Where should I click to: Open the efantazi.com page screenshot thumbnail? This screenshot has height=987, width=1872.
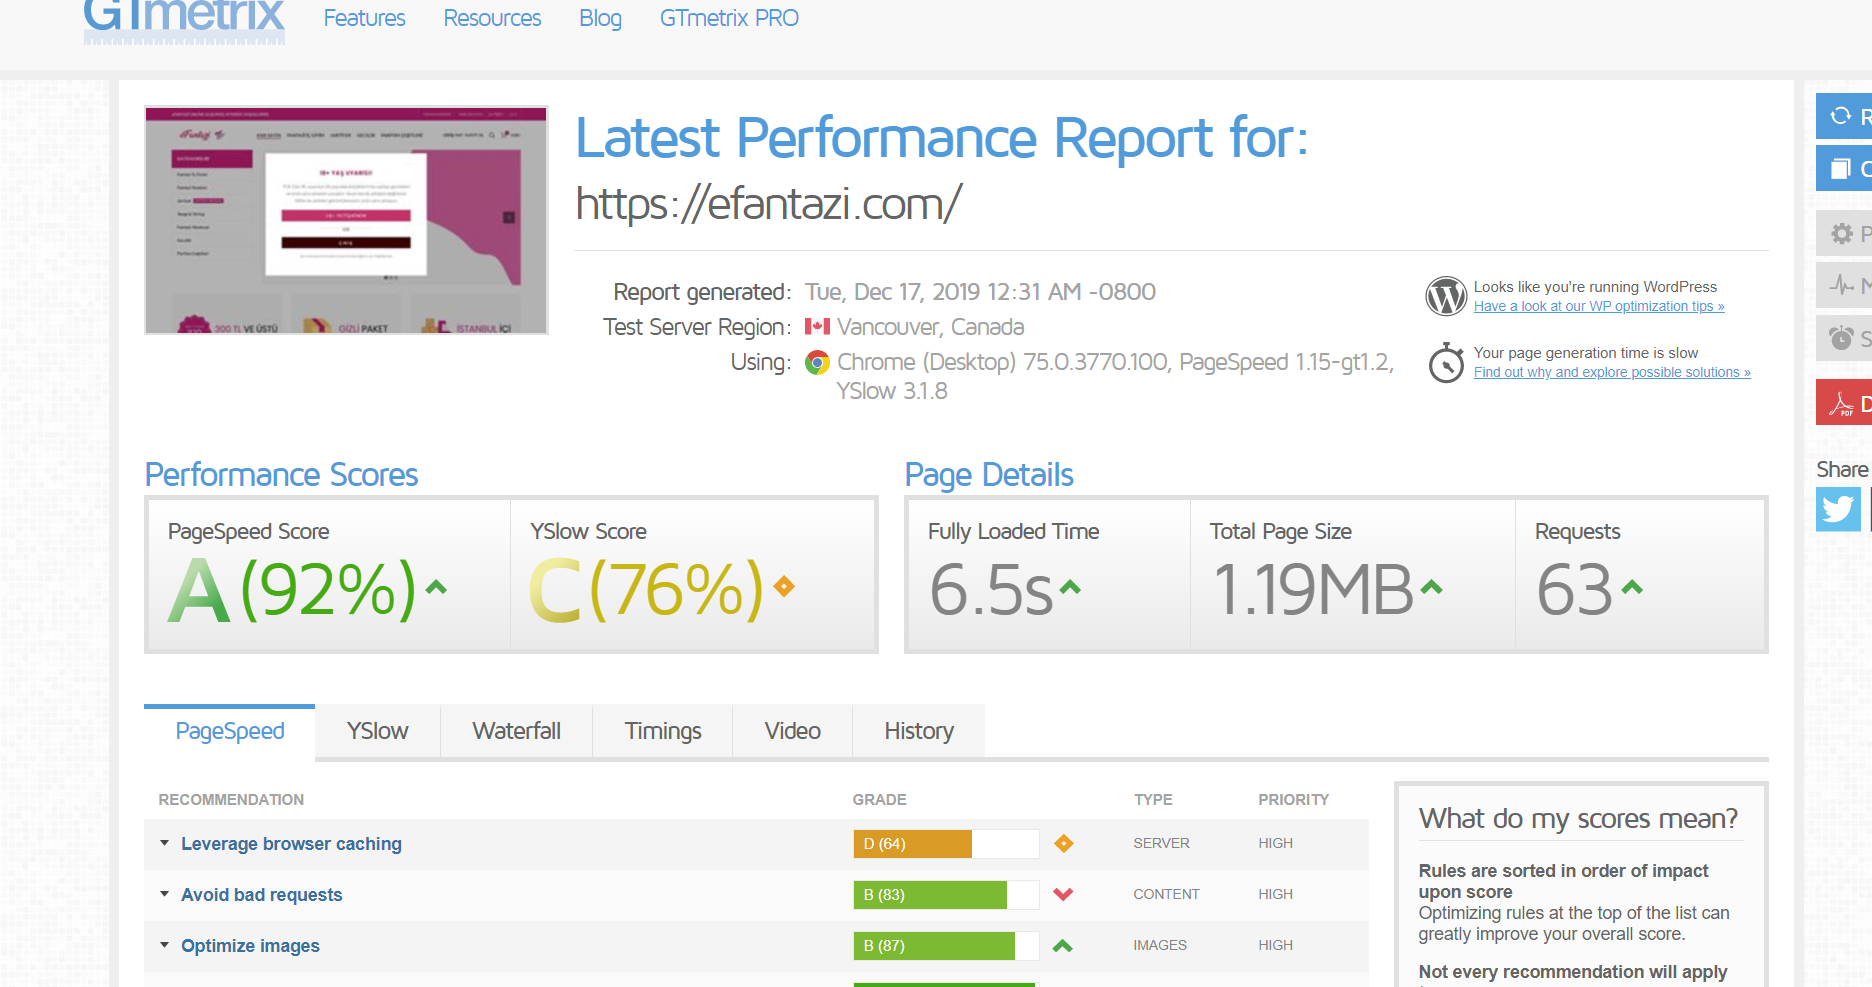point(346,220)
